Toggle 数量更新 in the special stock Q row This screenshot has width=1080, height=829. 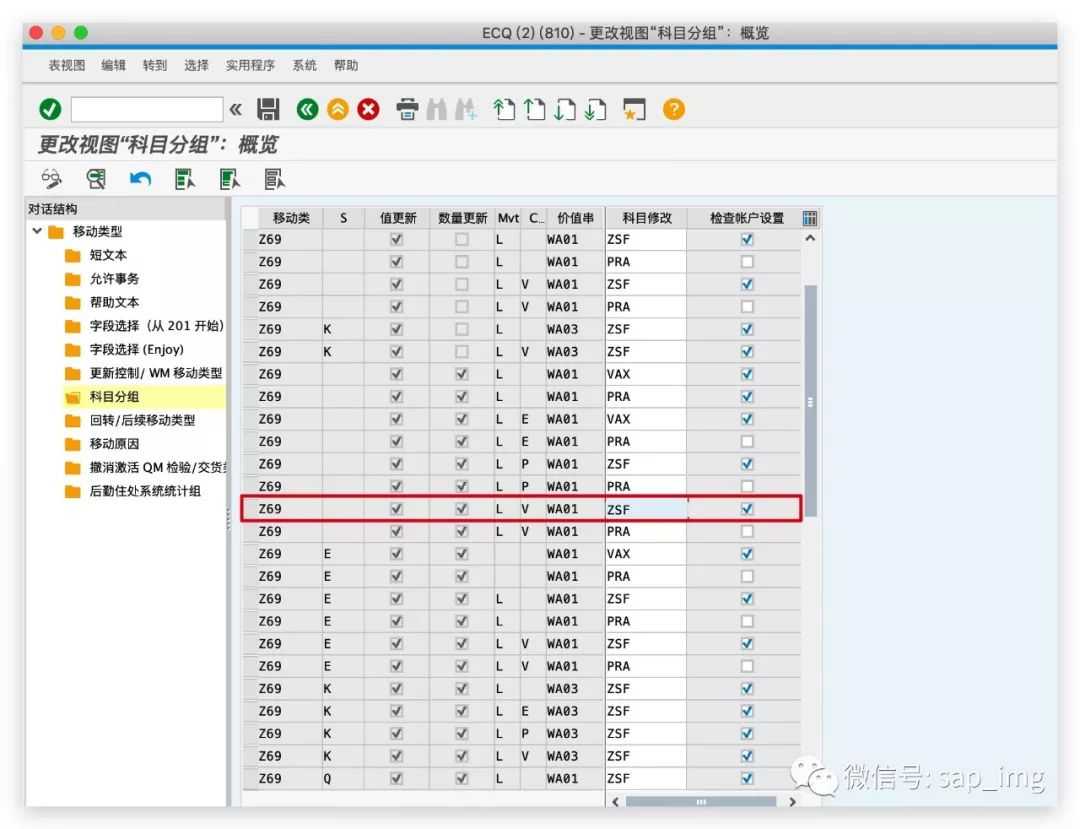[461, 778]
